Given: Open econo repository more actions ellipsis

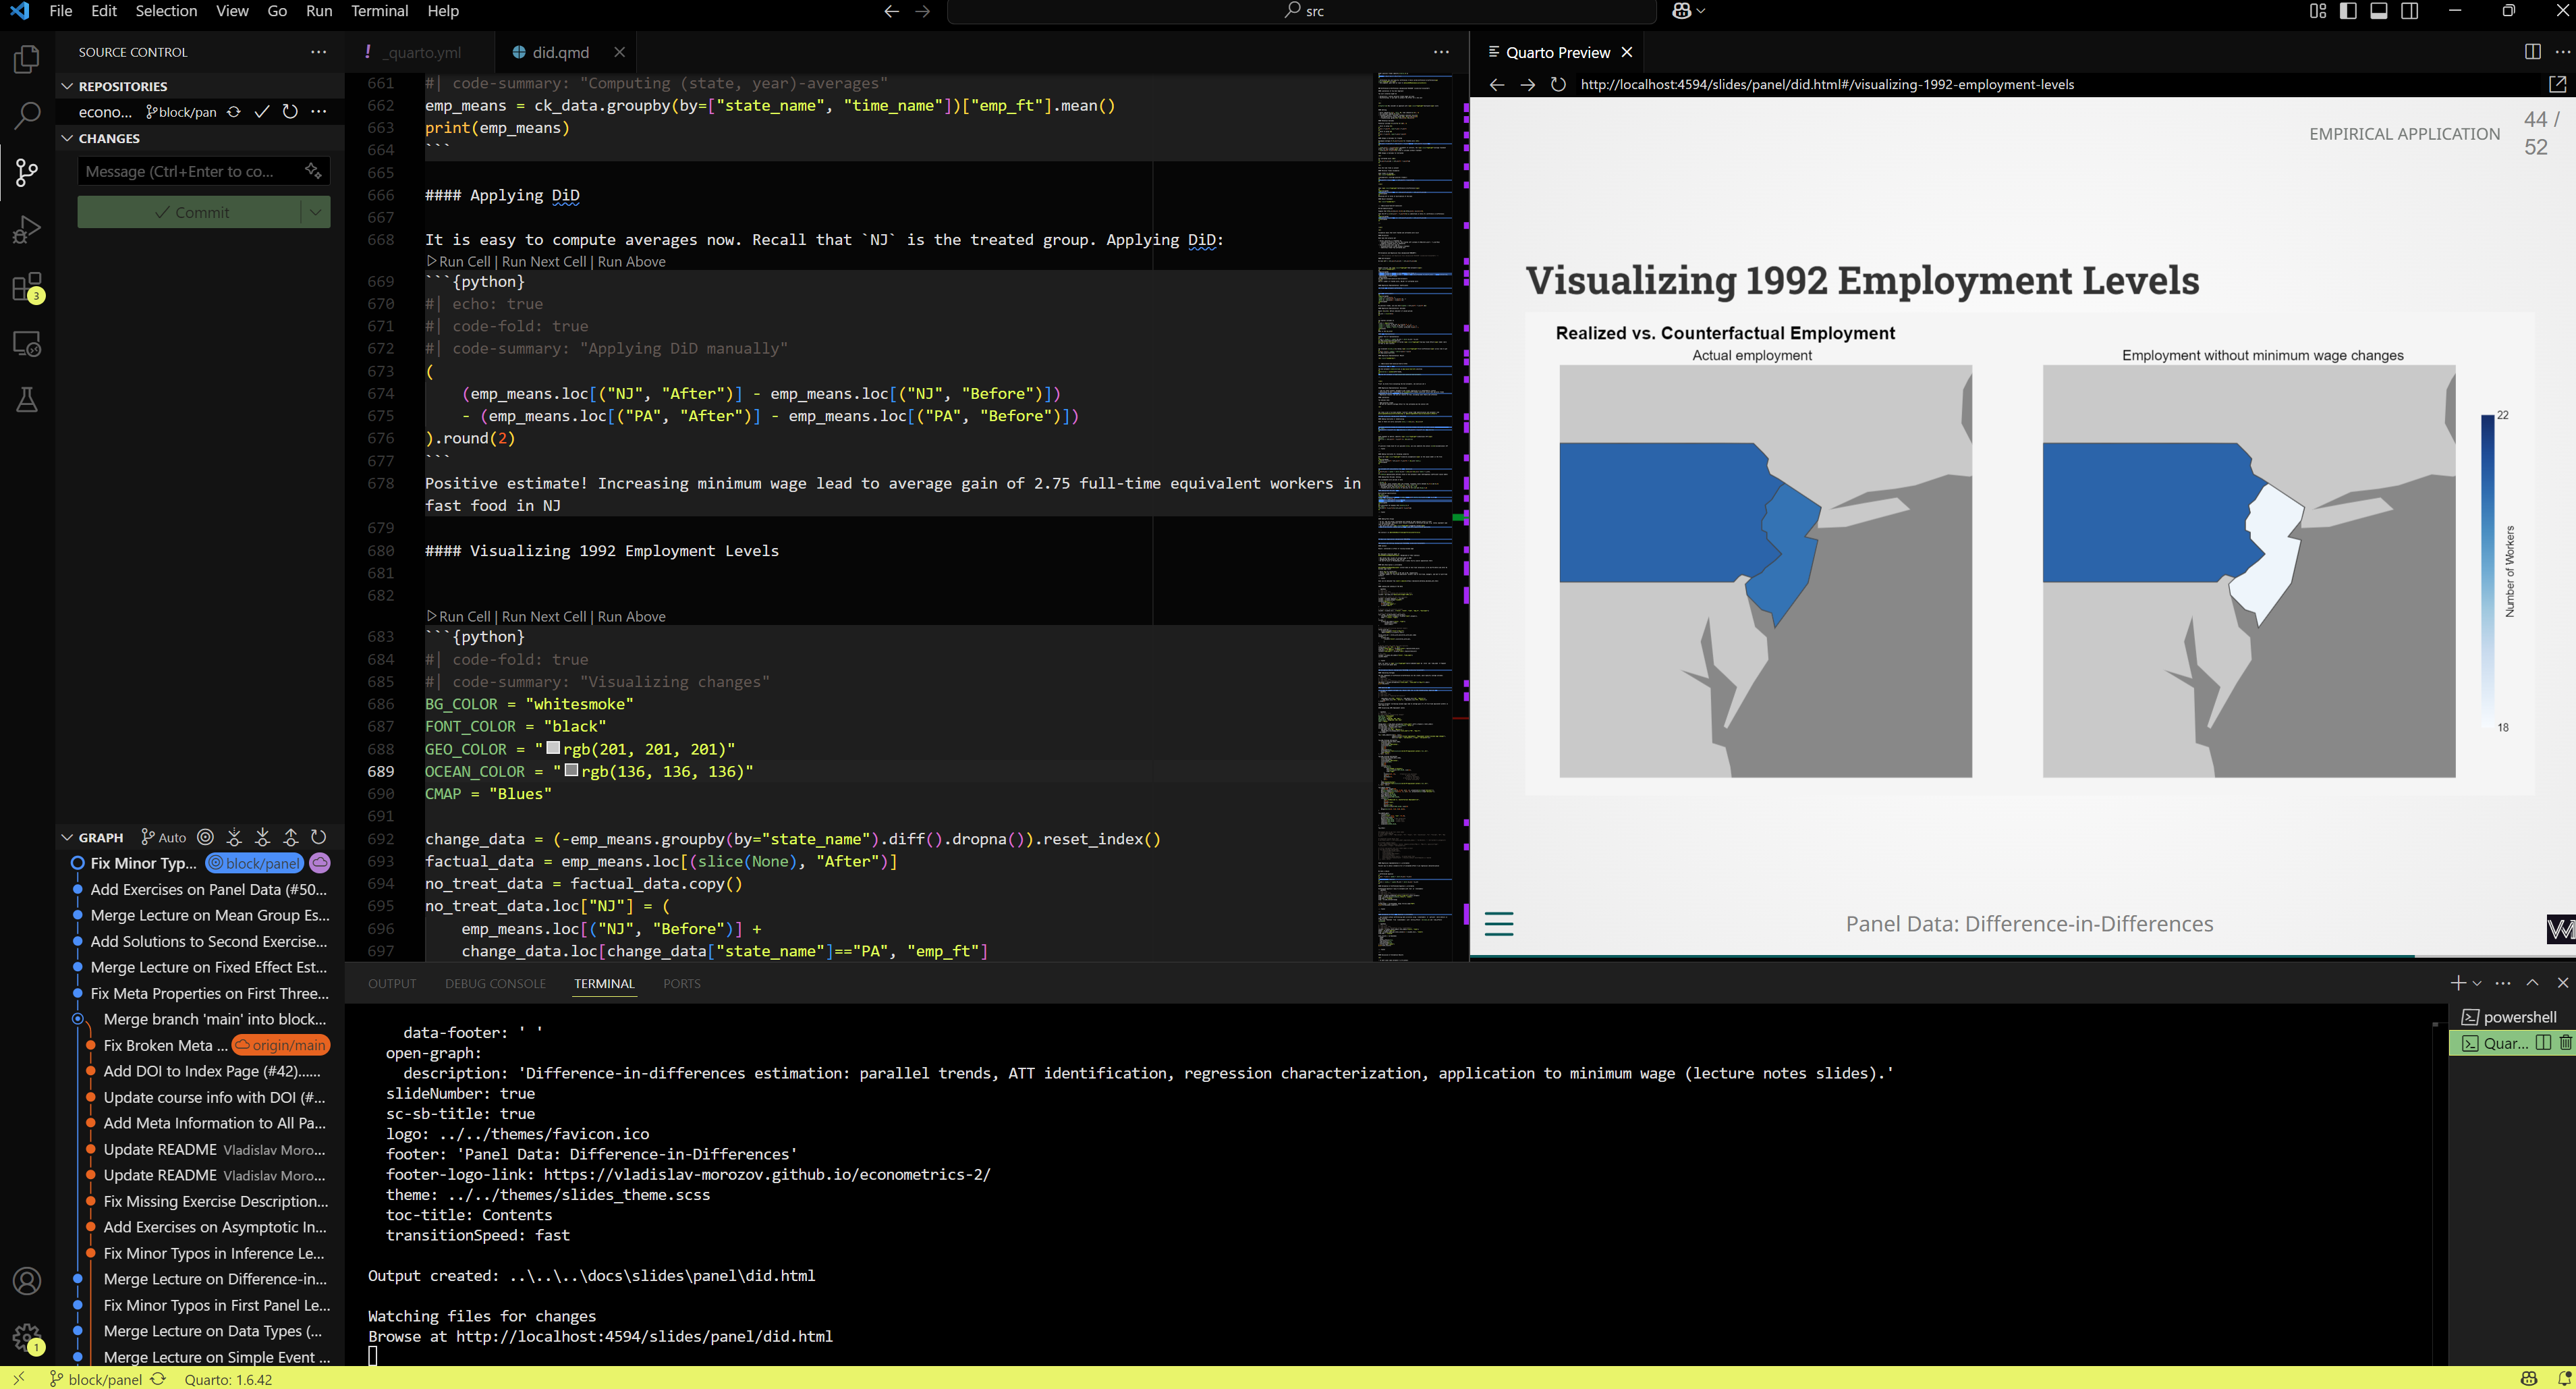Looking at the screenshot, I should (x=318, y=112).
